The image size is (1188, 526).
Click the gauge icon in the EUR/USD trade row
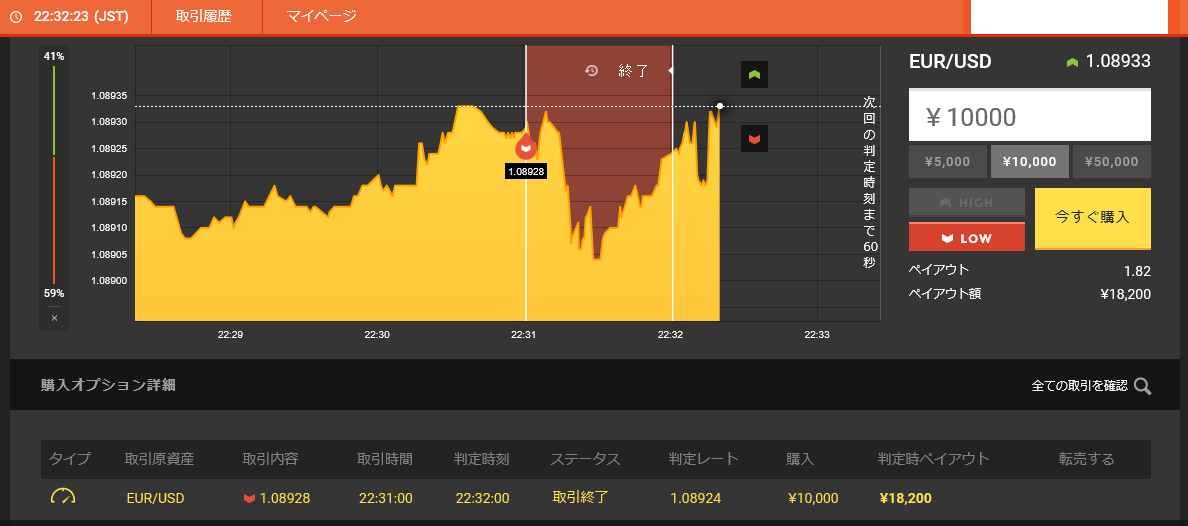click(x=63, y=497)
